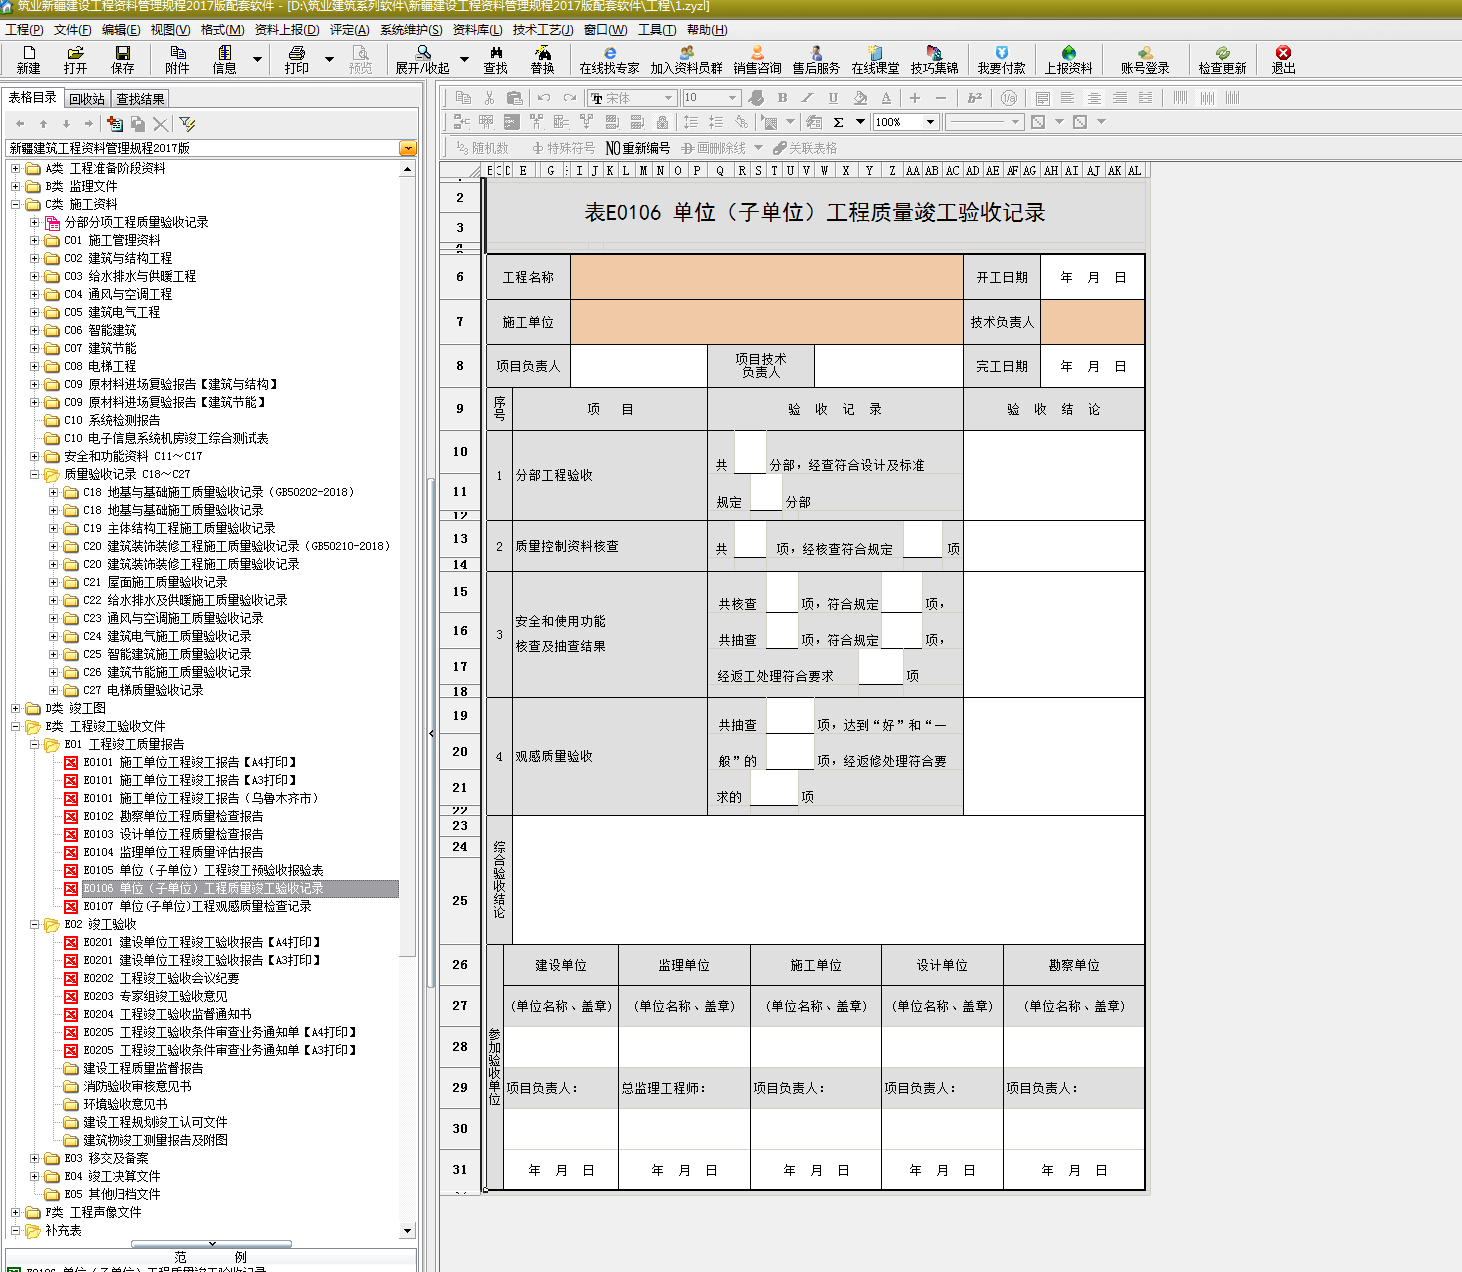This screenshot has width=1462, height=1272.
Task: Open the 编辑(E) menu
Action: tap(121, 30)
